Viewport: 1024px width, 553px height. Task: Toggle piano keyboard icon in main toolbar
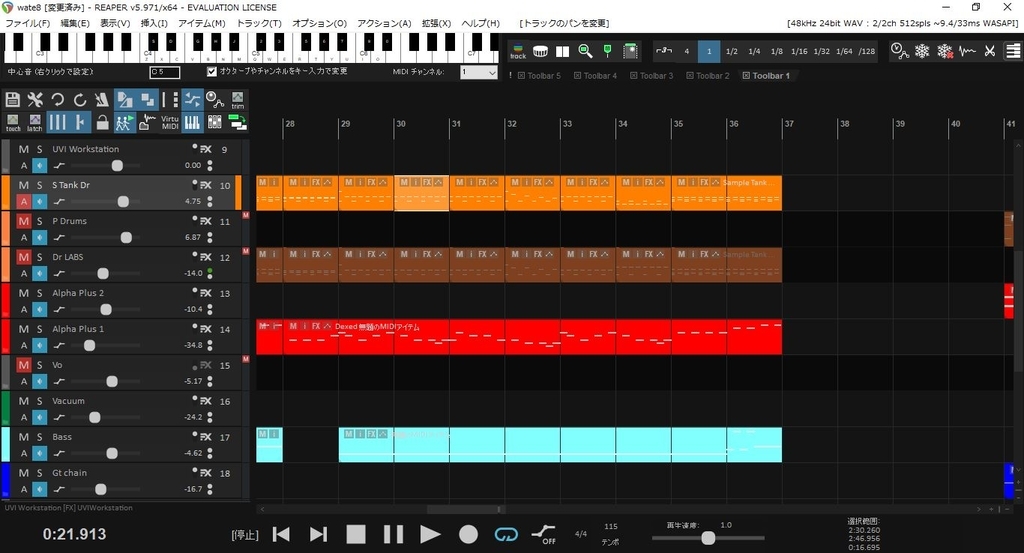tap(192, 122)
